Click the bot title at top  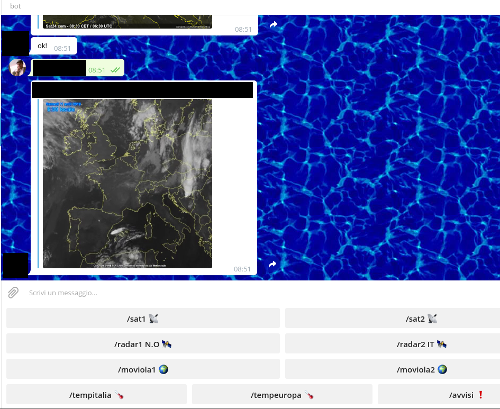pos(15,6)
